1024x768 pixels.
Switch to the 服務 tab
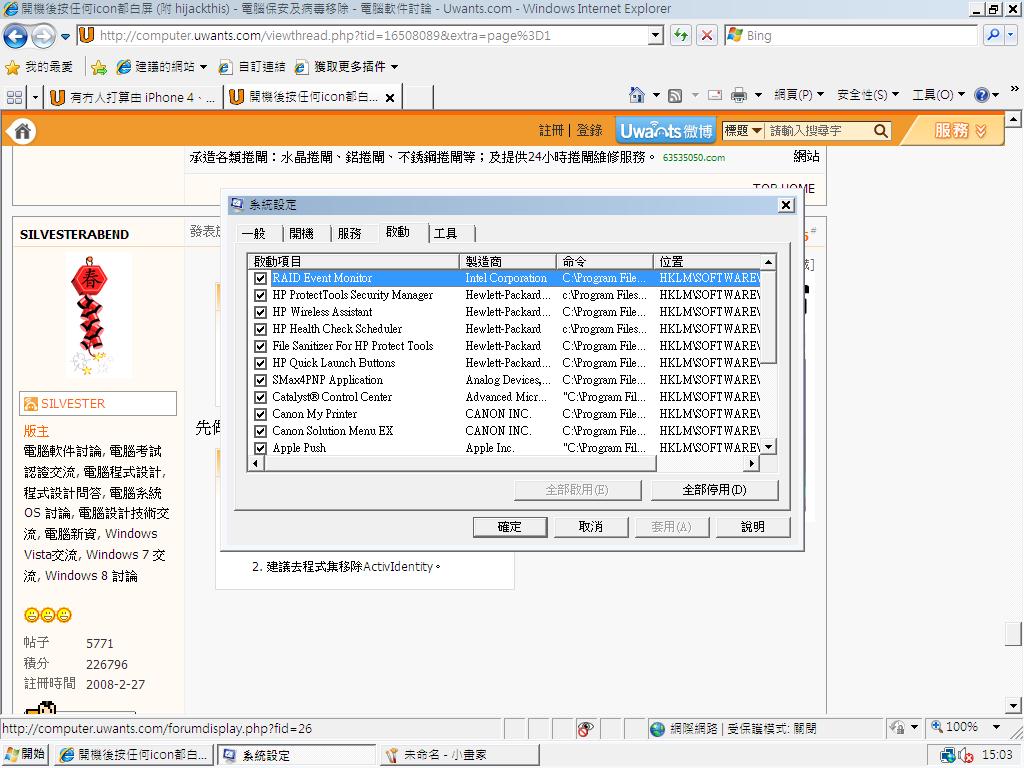pos(349,234)
